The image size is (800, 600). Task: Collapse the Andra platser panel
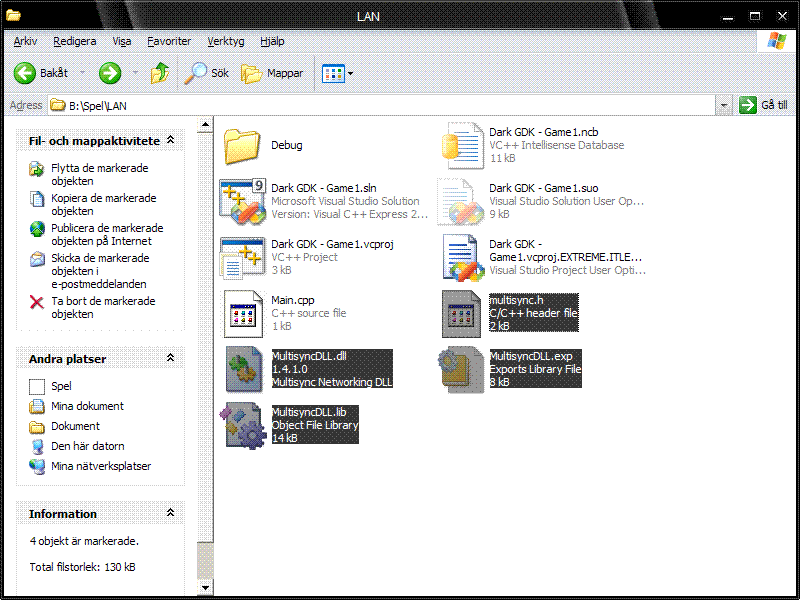[171, 358]
